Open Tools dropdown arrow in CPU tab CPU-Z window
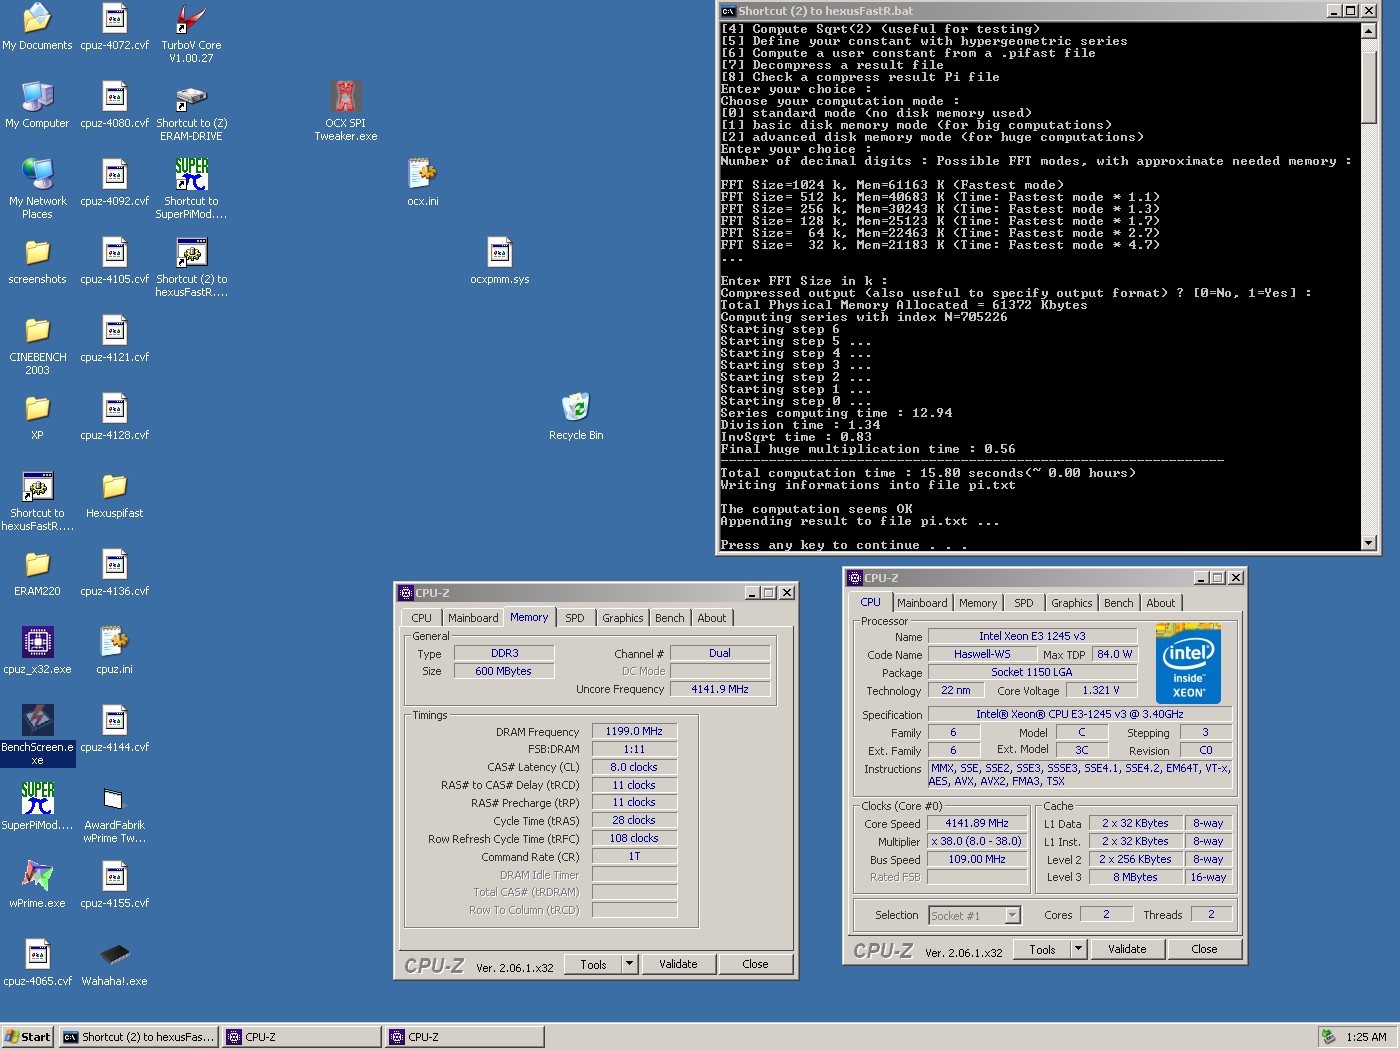 click(1078, 949)
